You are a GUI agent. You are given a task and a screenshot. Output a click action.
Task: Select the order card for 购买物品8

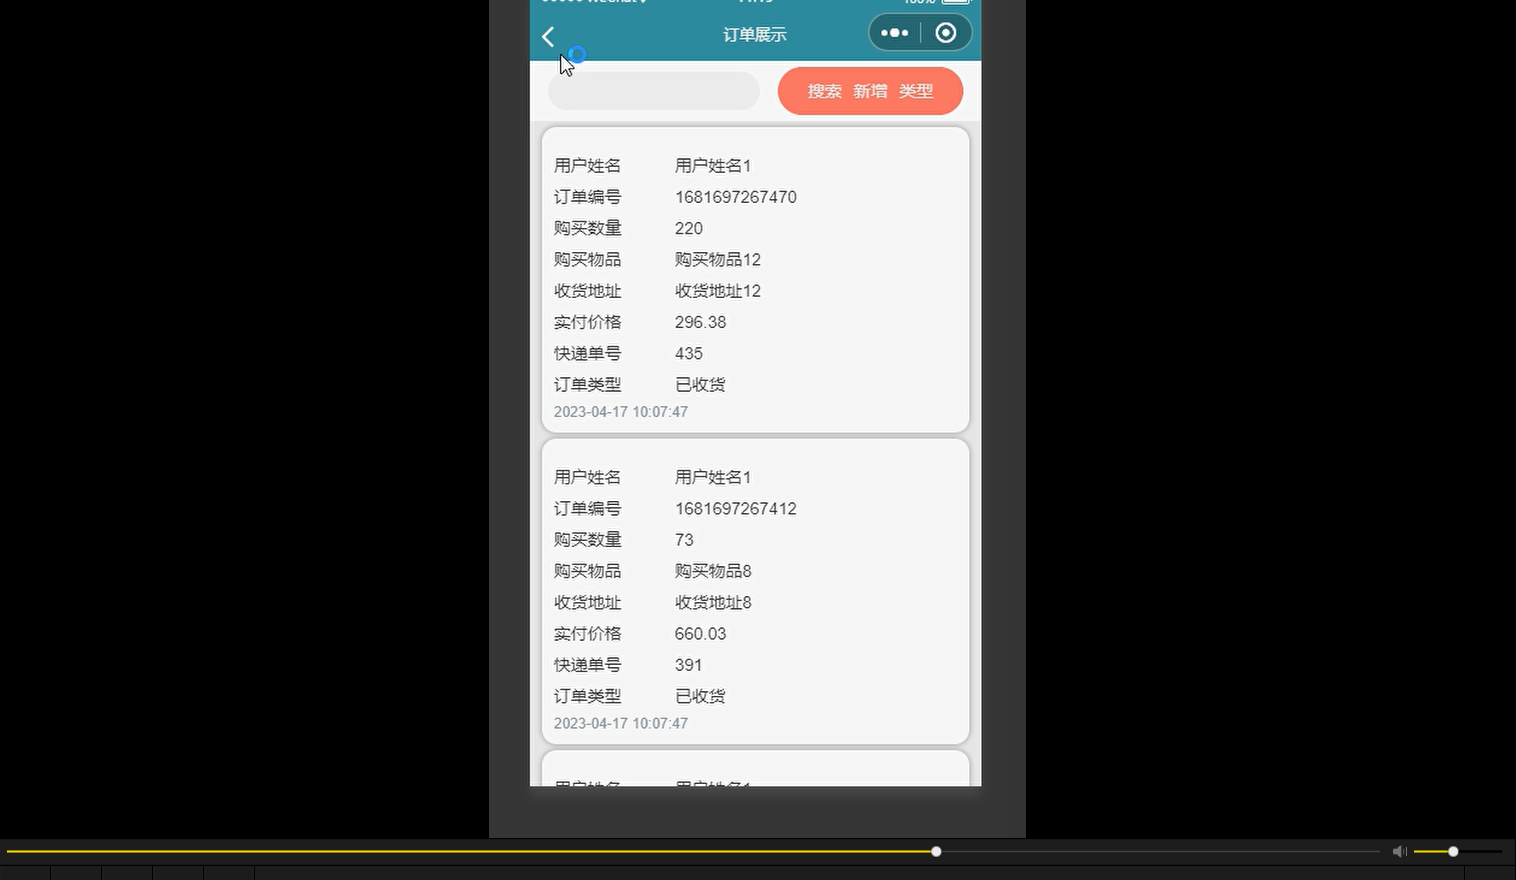755,590
